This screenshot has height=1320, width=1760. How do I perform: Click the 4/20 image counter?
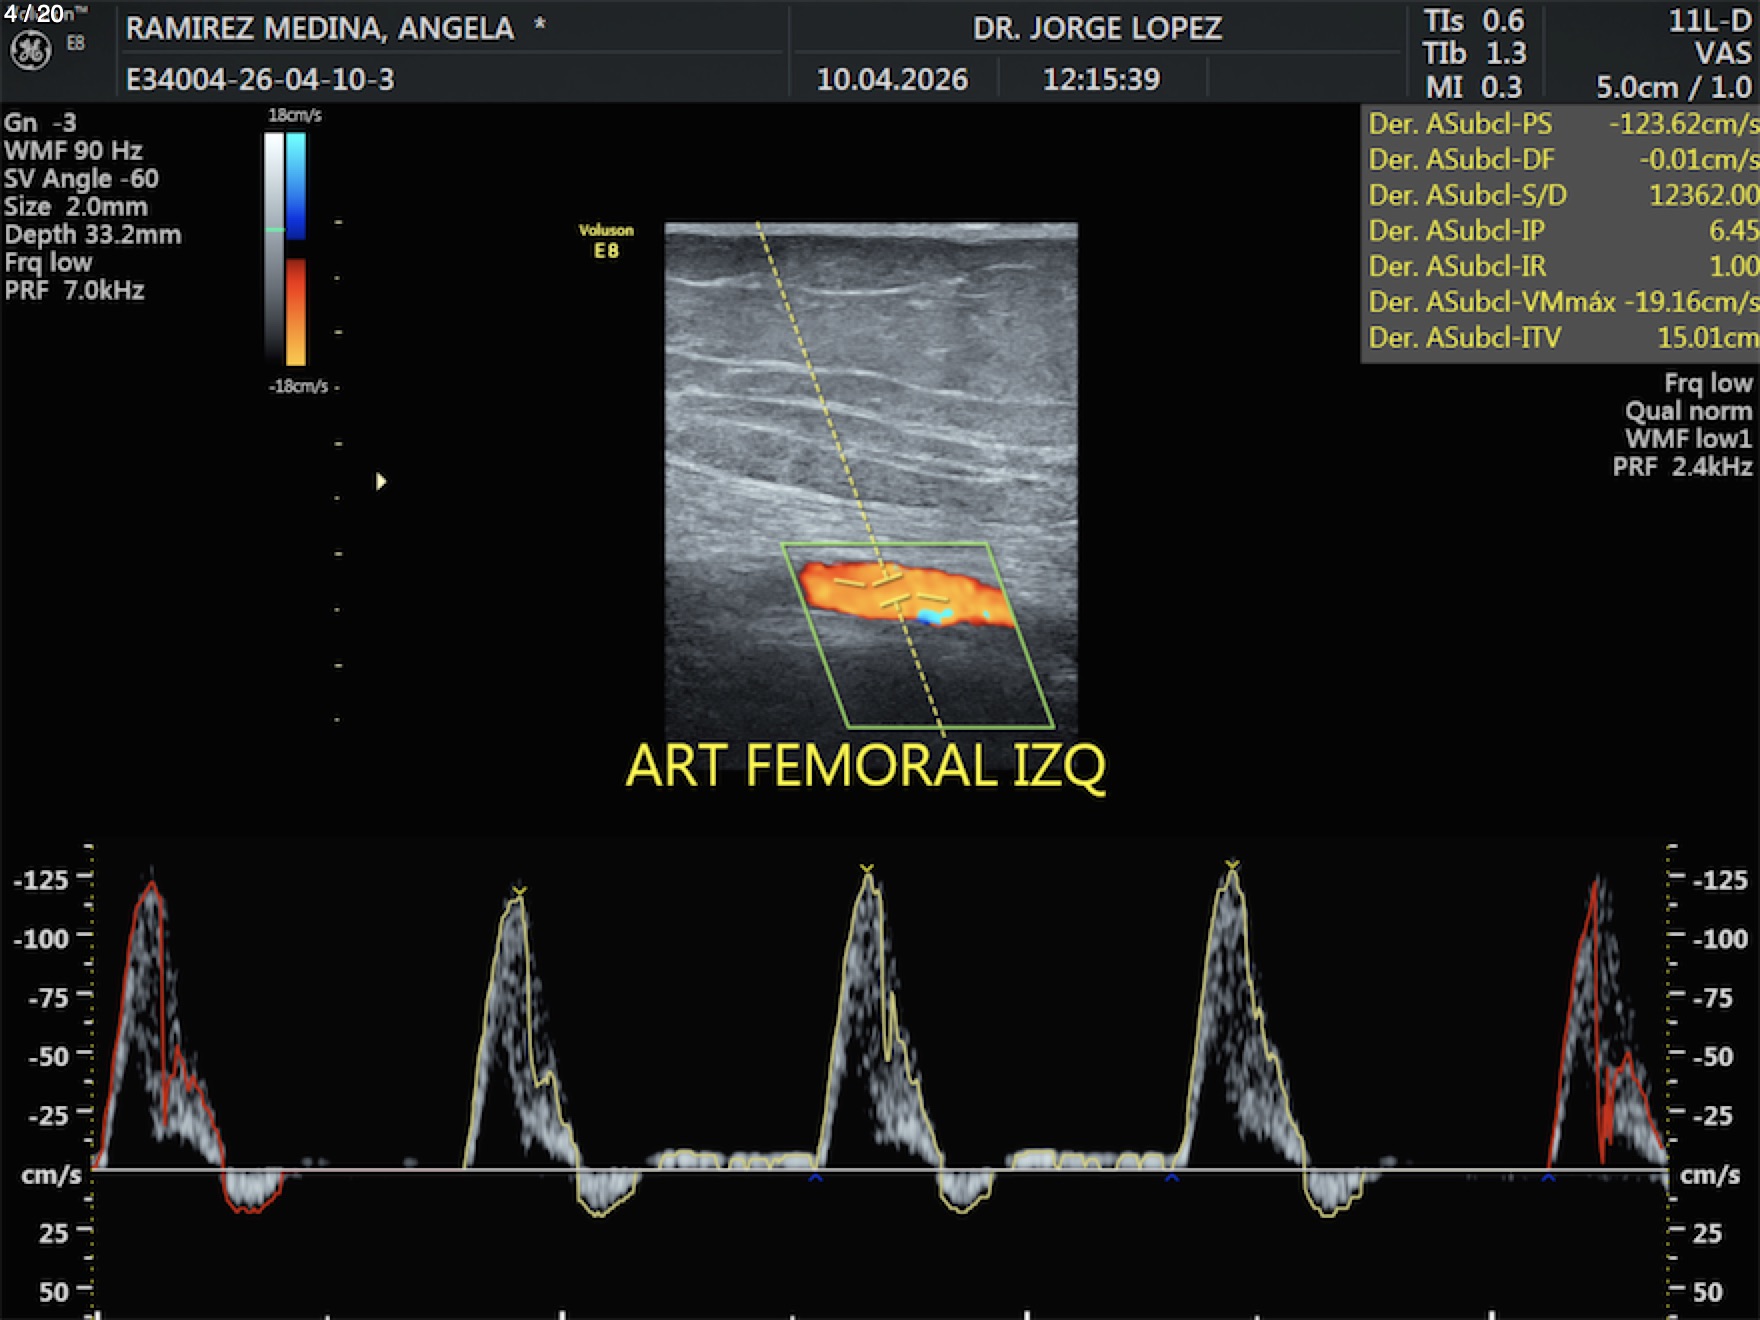(x=34, y=14)
